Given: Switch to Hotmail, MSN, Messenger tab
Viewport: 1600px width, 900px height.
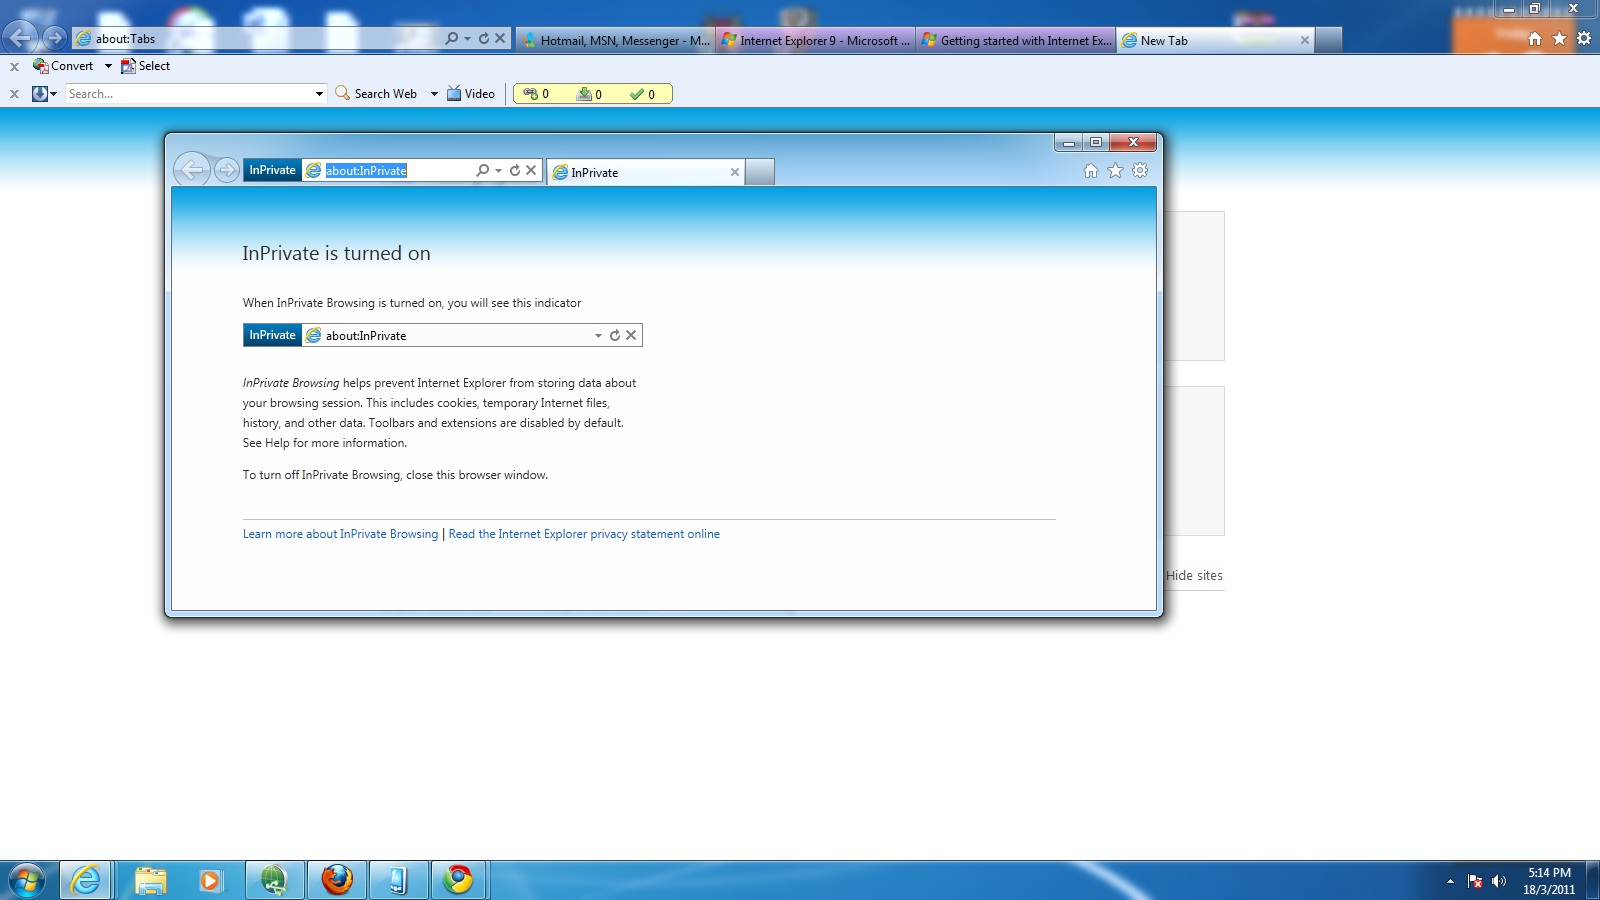Looking at the screenshot, I should tap(616, 41).
